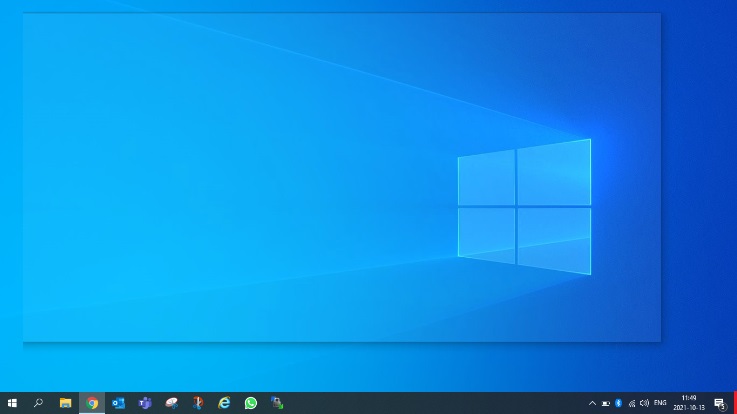Switch to Google Chrome in taskbar
737x414 pixels.
[x=92, y=403]
